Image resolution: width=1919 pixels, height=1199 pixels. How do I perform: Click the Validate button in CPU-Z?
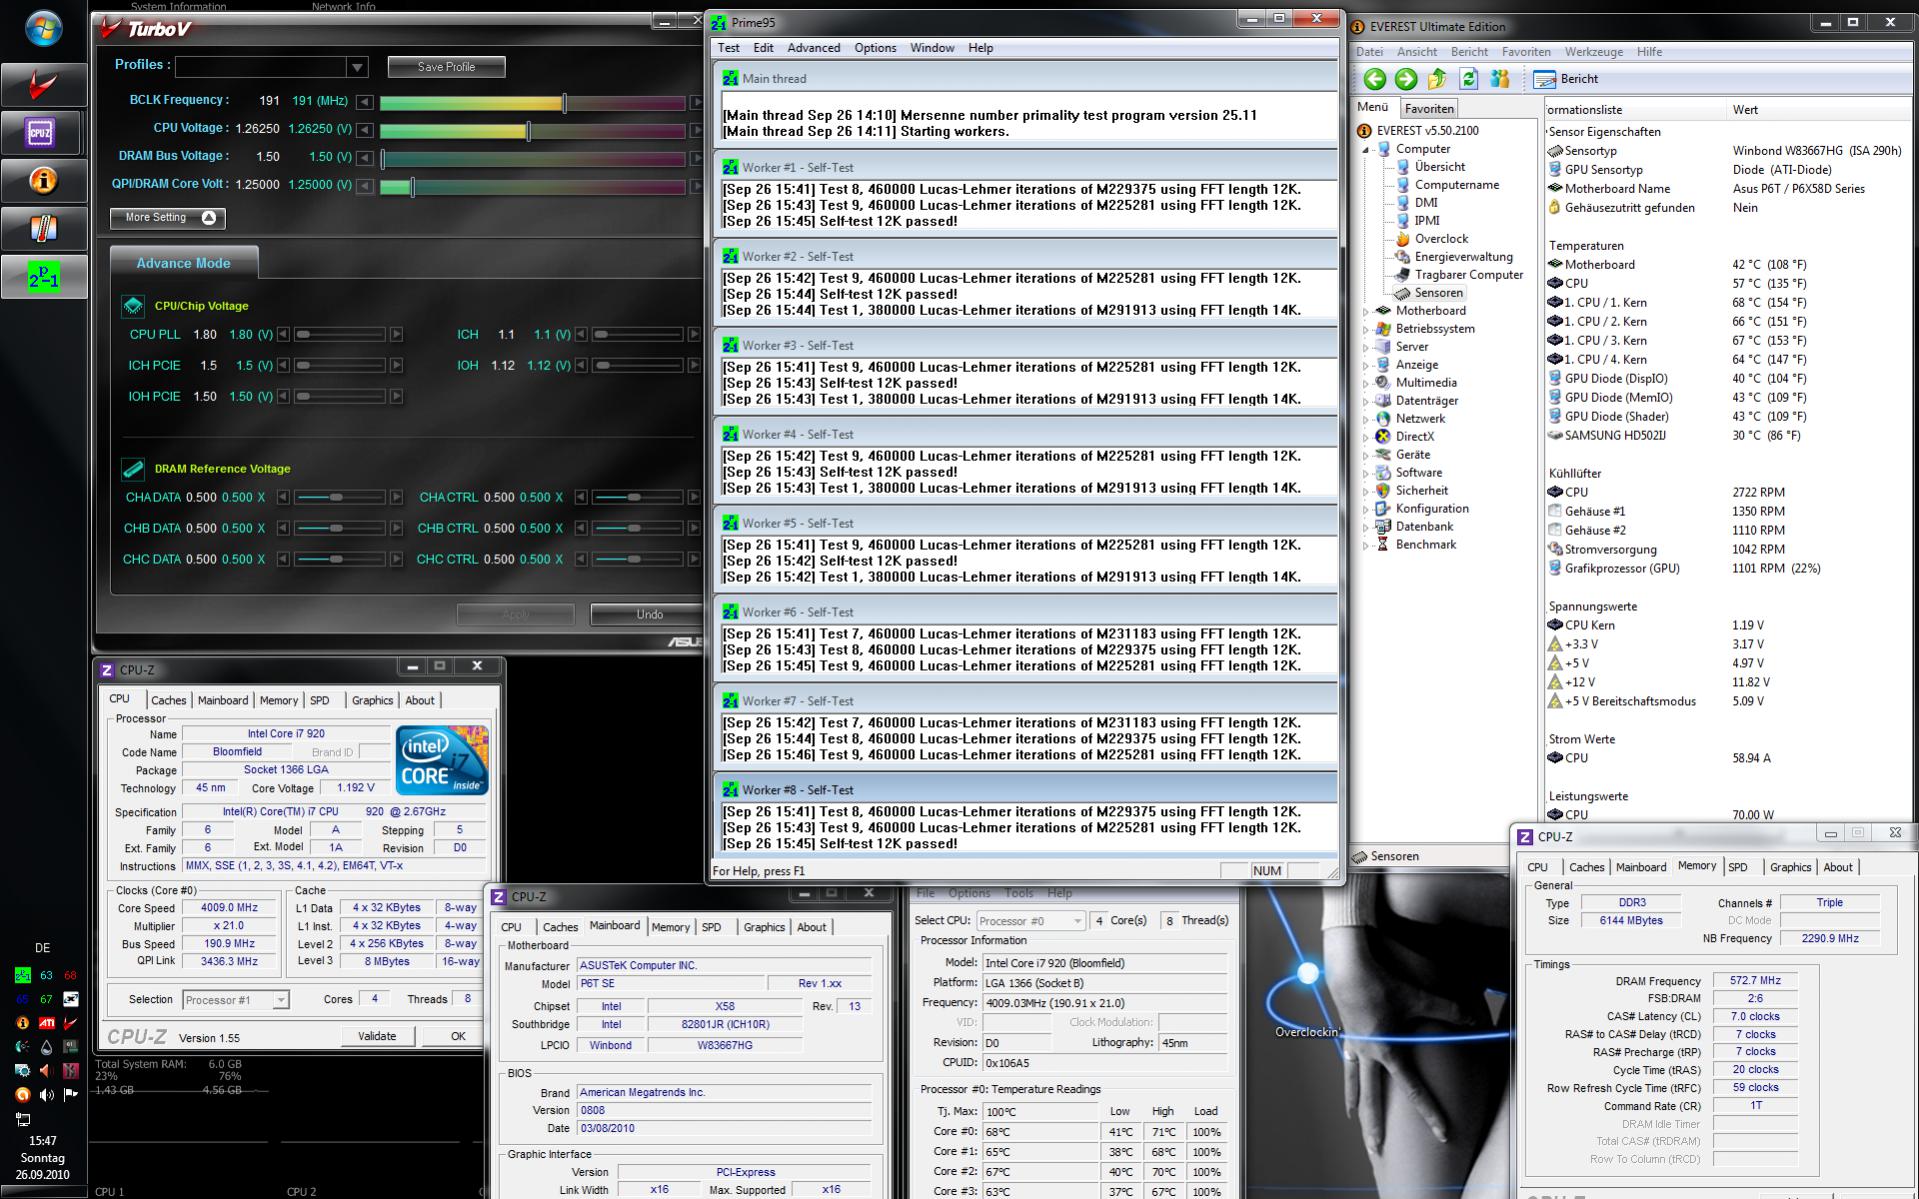tap(377, 1036)
